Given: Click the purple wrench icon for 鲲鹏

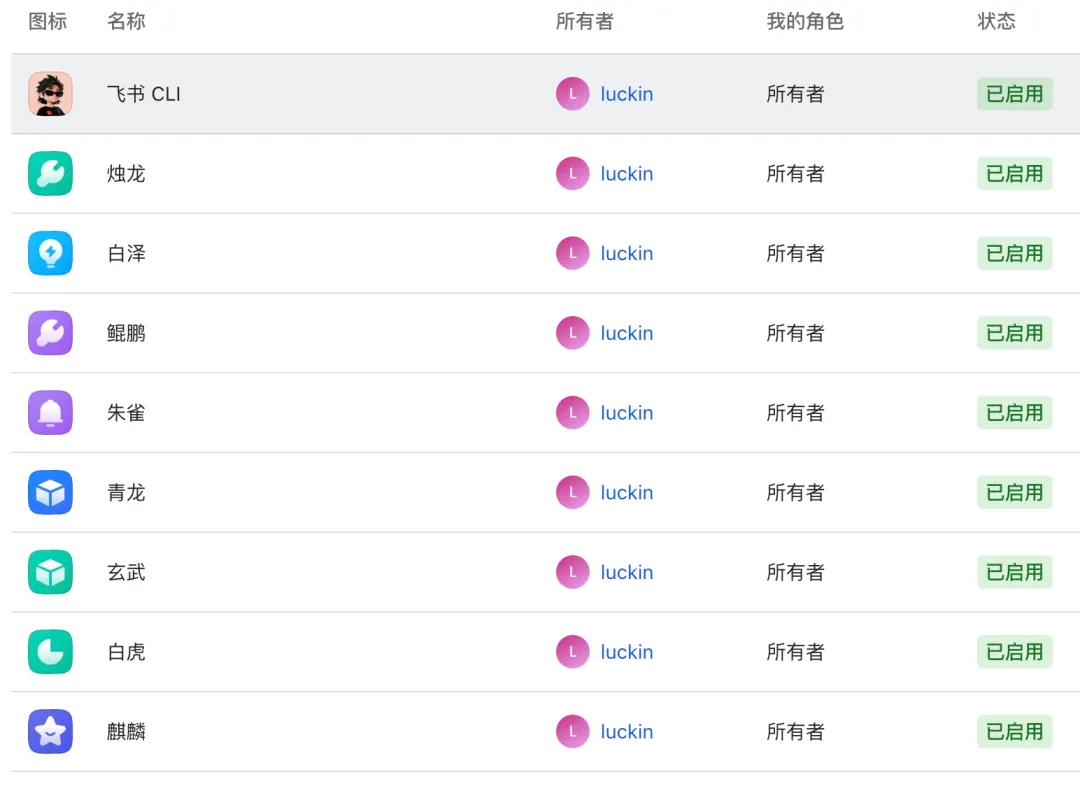Looking at the screenshot, I should click(x=50, y=333).
